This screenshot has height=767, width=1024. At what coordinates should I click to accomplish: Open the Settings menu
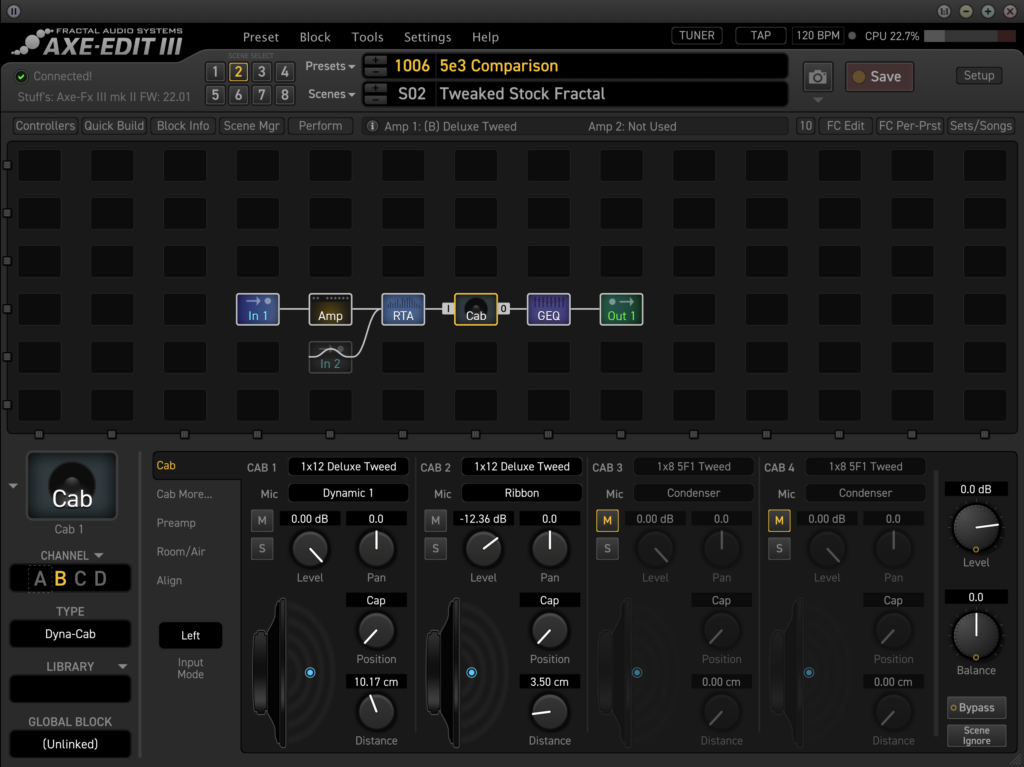pyautogui.click(x=427, y=37)
